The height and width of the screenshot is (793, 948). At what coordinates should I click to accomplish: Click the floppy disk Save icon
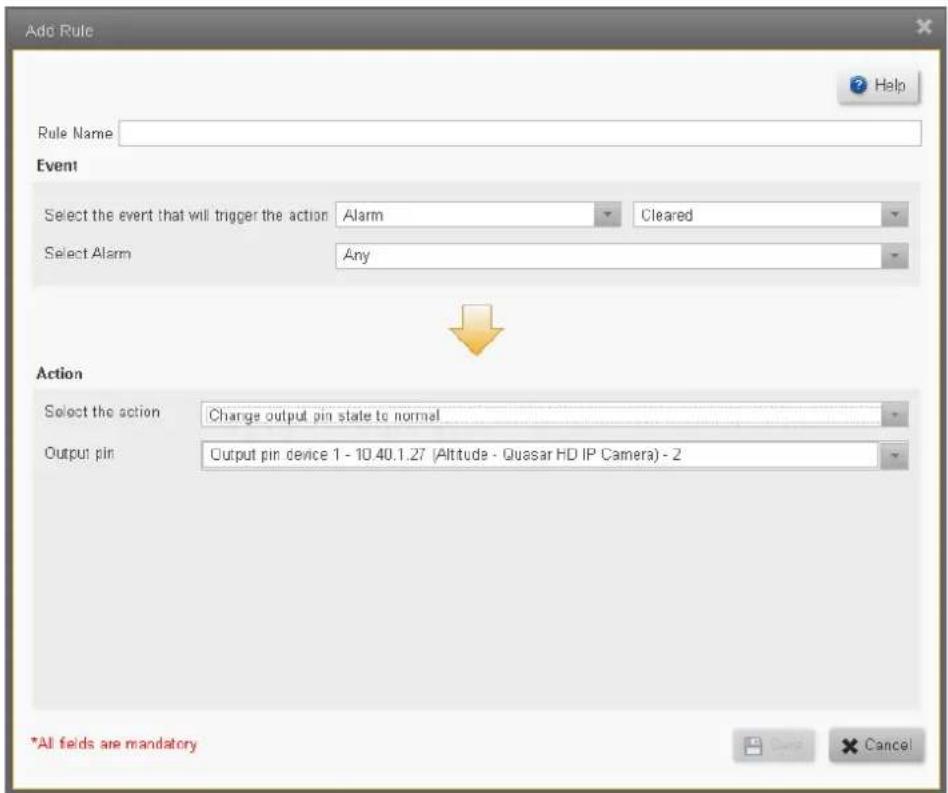[753, 746]
